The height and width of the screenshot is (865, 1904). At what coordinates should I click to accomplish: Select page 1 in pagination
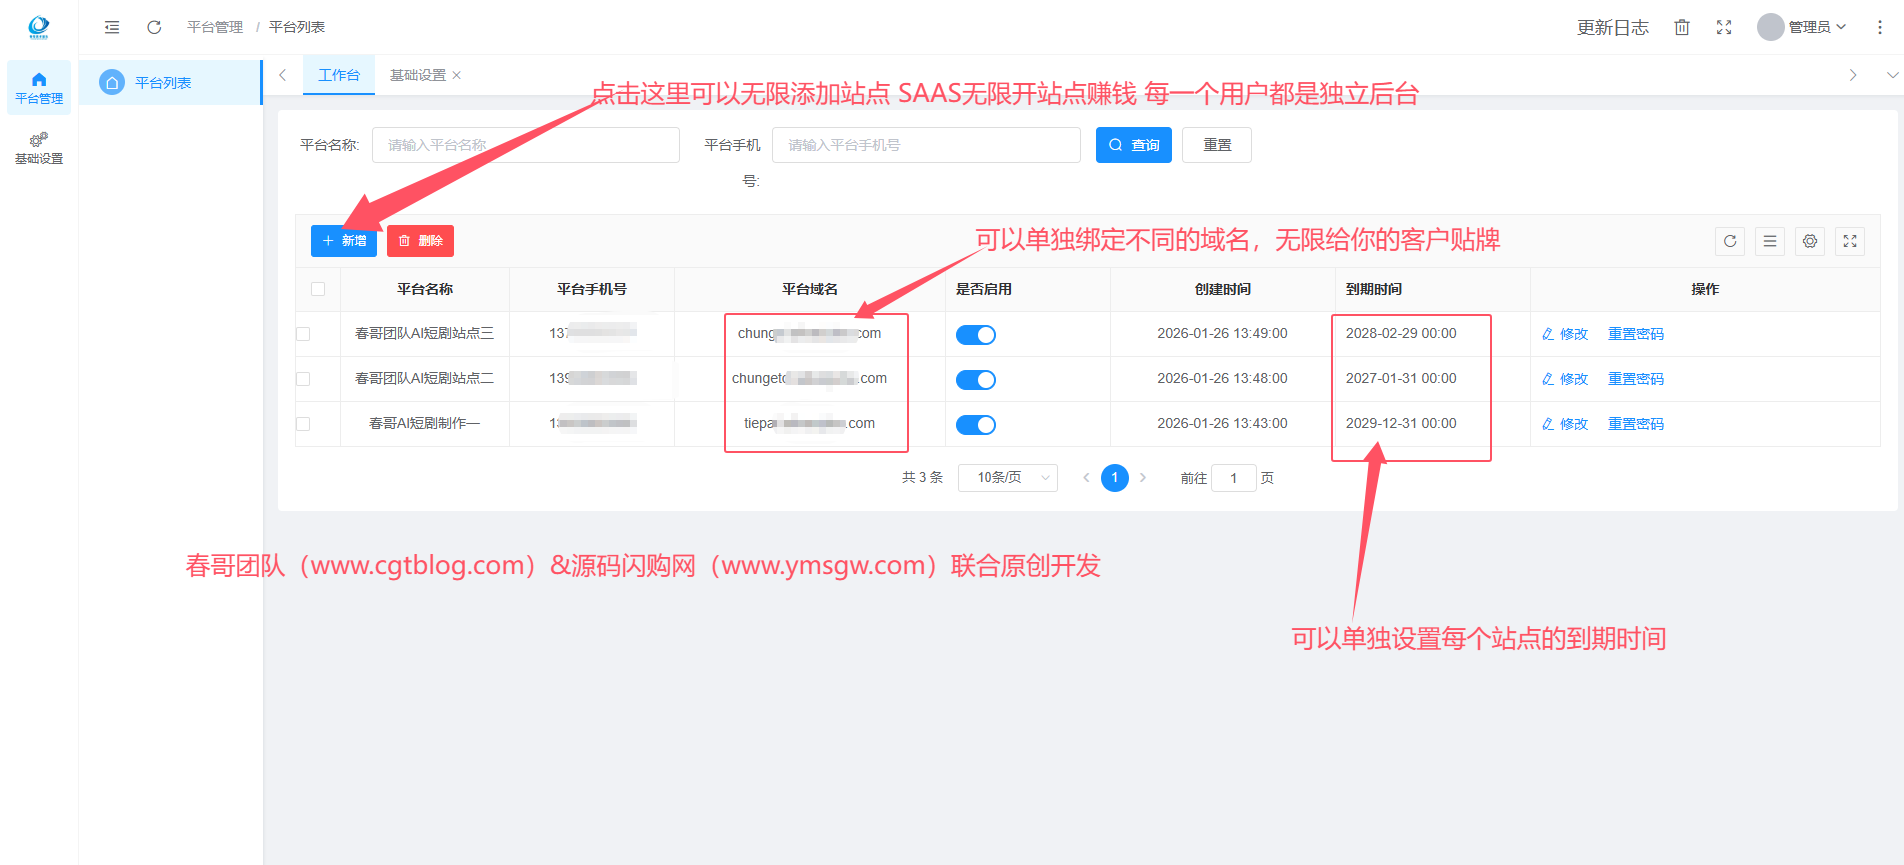tap(1115, 478)
